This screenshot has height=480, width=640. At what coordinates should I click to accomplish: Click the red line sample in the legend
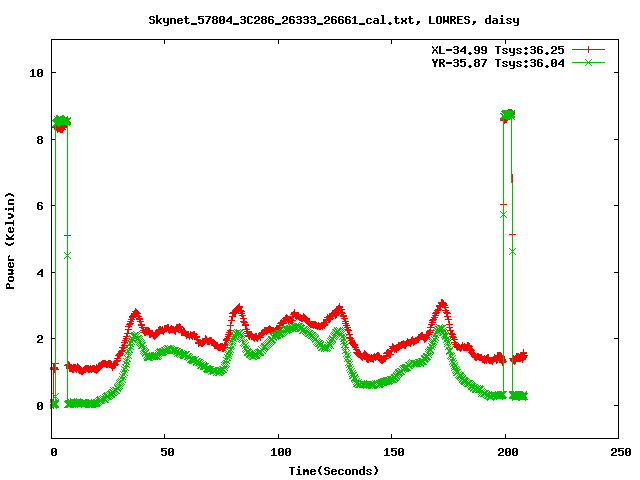click(588, 50)
